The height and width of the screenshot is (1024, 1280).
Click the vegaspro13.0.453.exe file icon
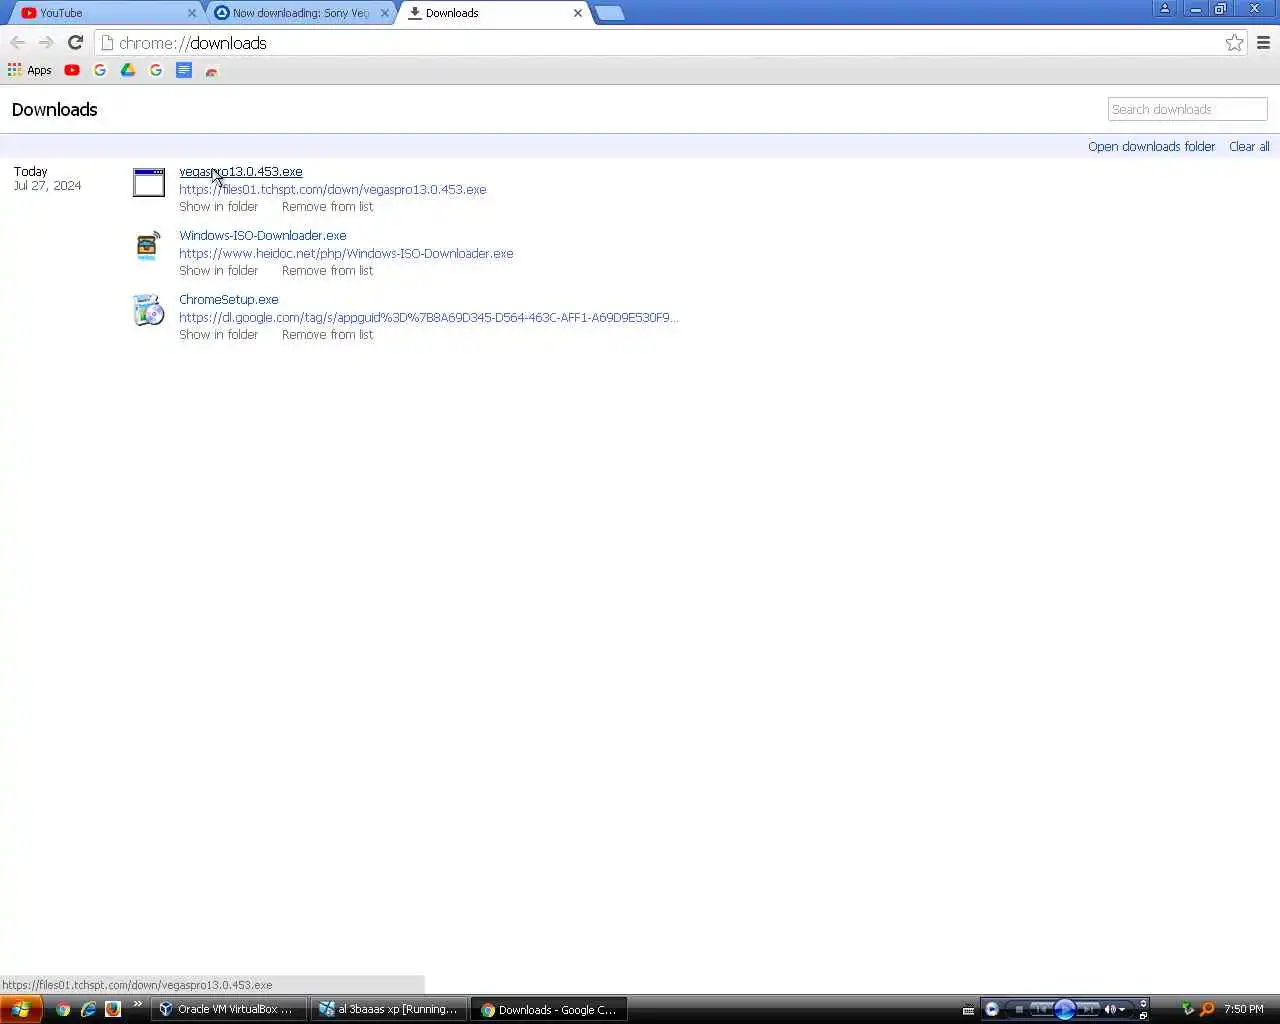point(149,182)
